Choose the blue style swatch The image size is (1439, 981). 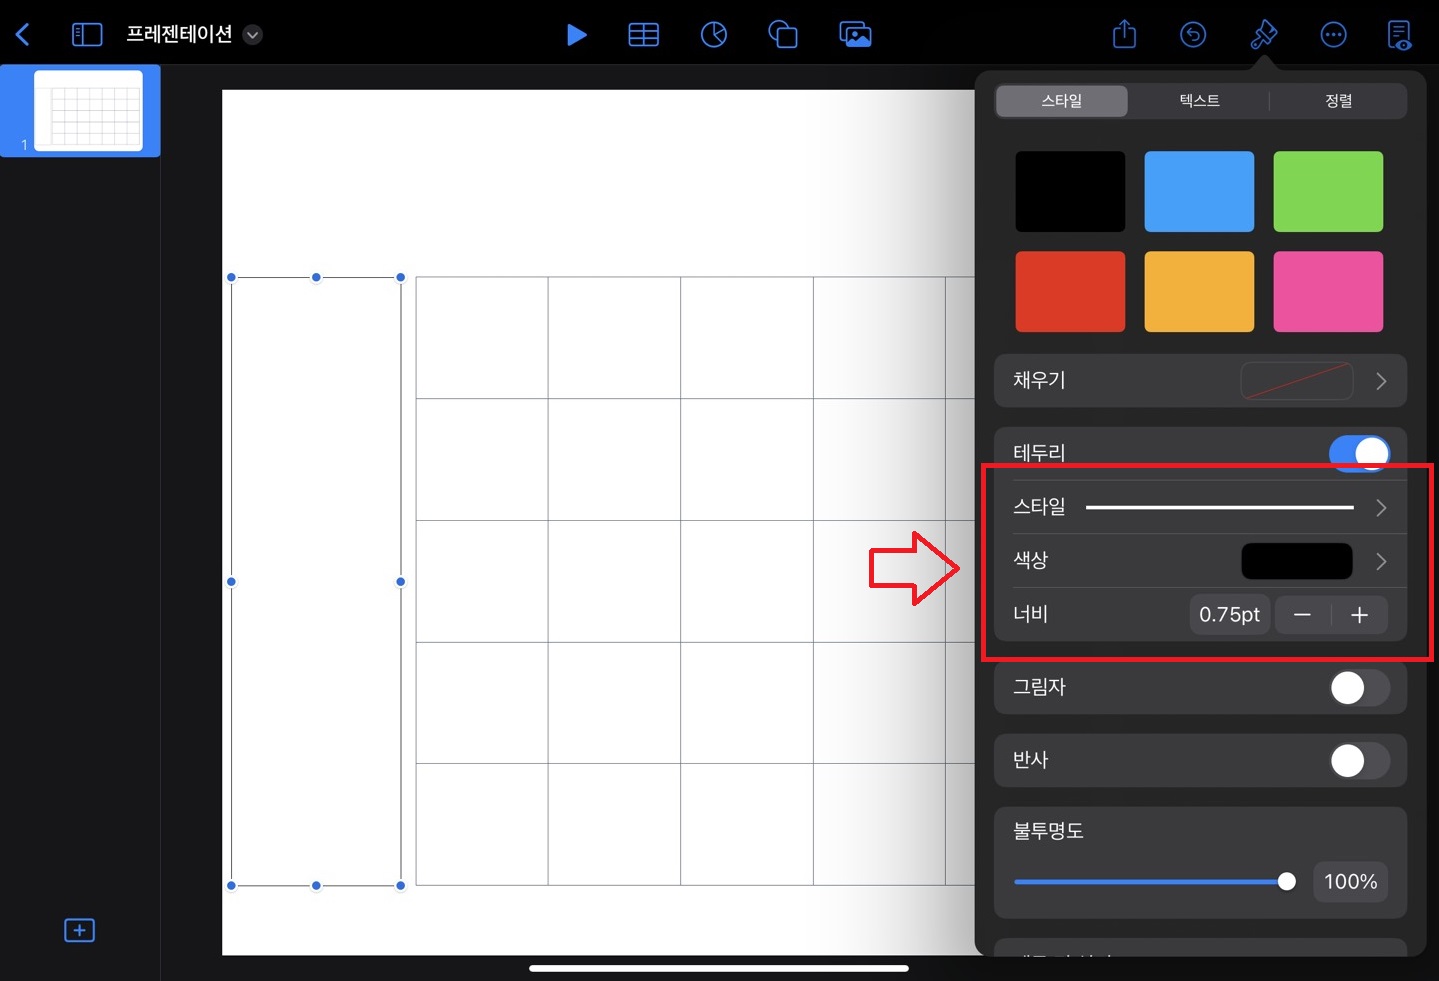[1199, 192]
